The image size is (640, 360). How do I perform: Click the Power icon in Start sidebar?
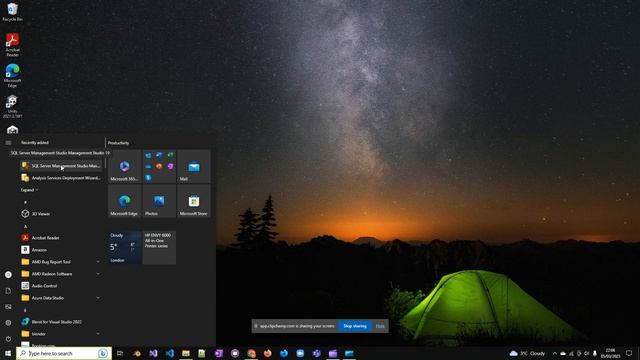click(8, 338)
